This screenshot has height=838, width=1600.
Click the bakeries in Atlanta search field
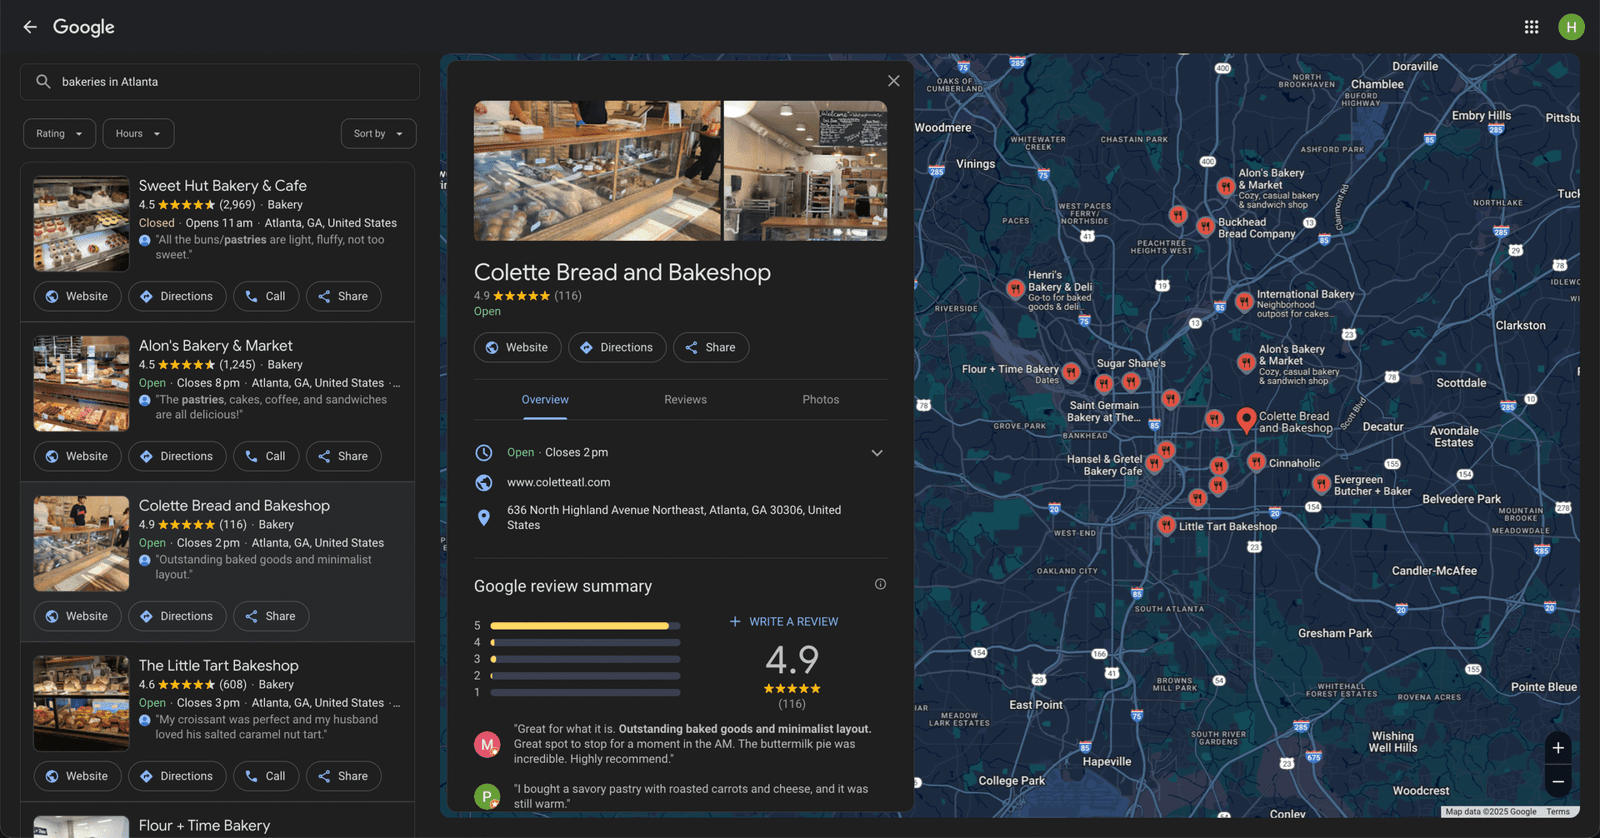[x=220, y=82]
